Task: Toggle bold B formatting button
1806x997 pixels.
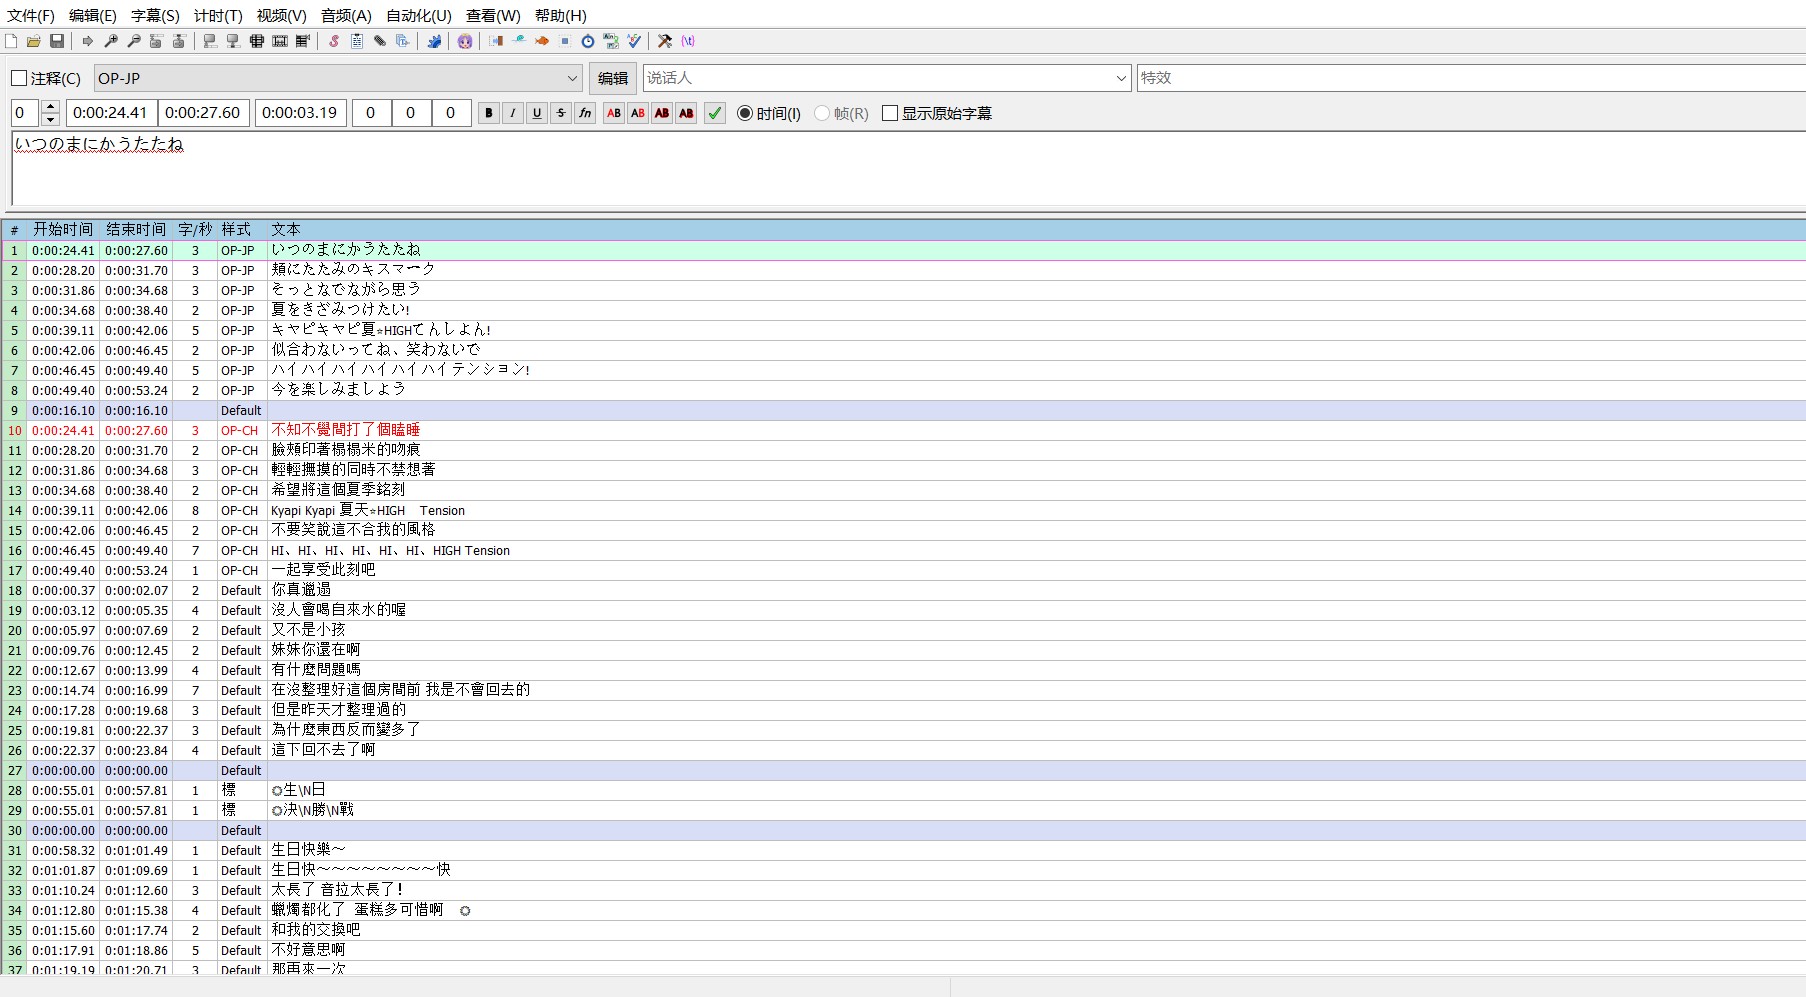Action: 489,113
